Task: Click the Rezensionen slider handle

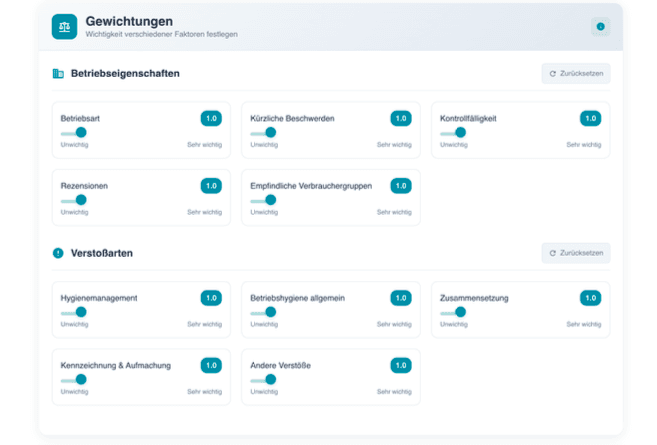Action: pos(81,200)
